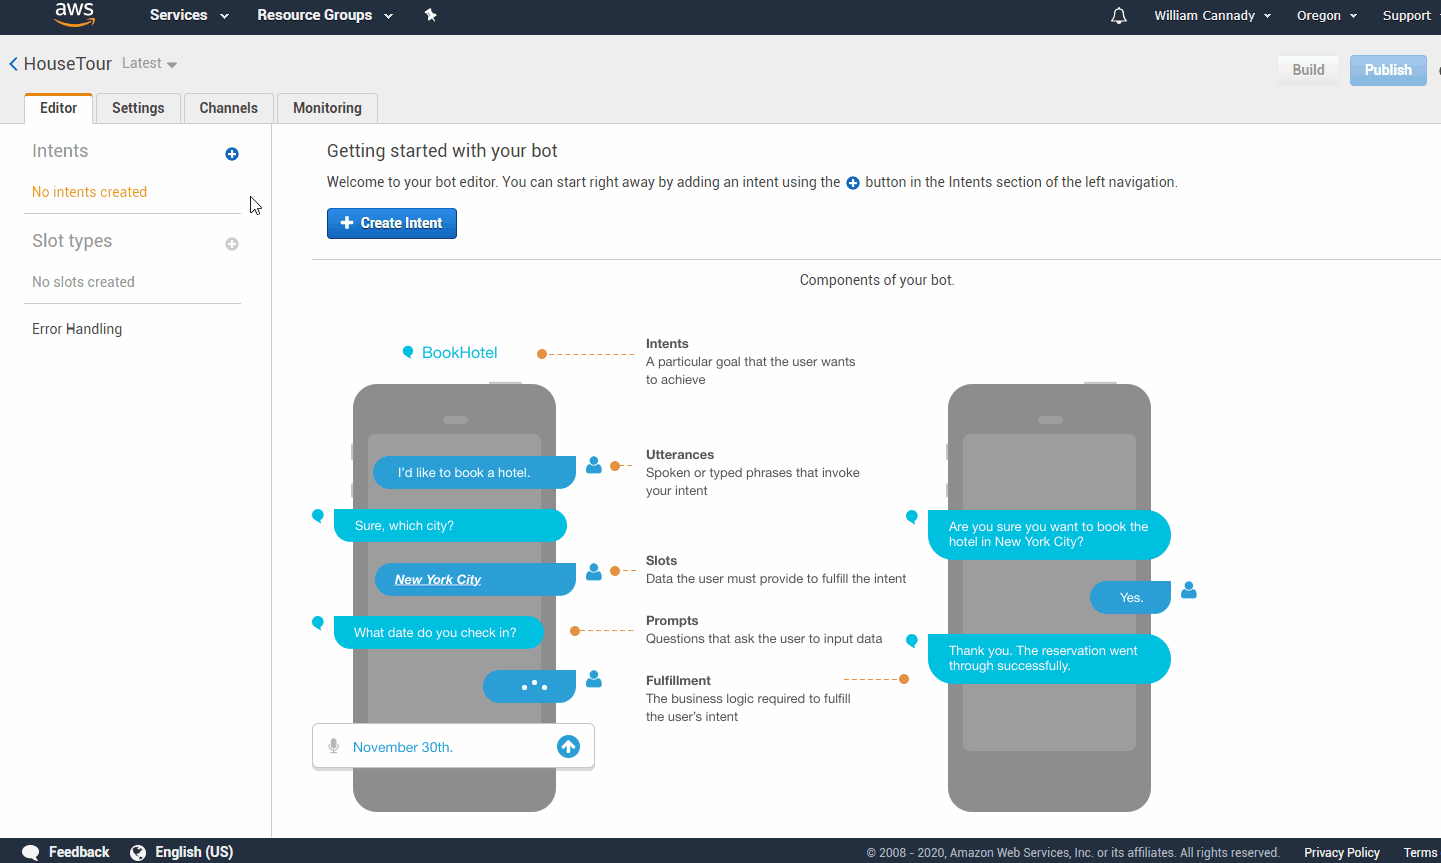This screenshot has width=1441, height=863.
Task: Click the 'Thank you. The reservation went through' bubble
Action: tap(1049, 659)
